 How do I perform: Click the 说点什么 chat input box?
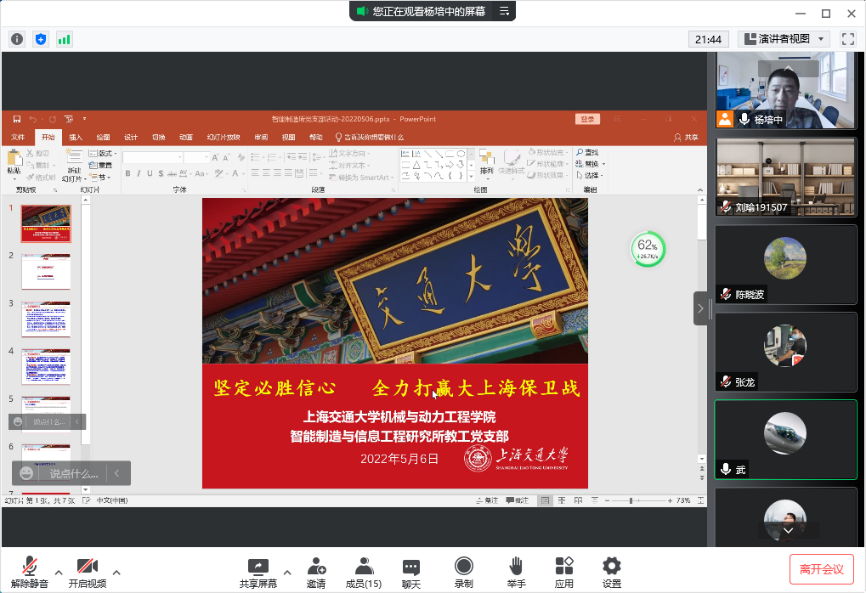pos(61,473)
